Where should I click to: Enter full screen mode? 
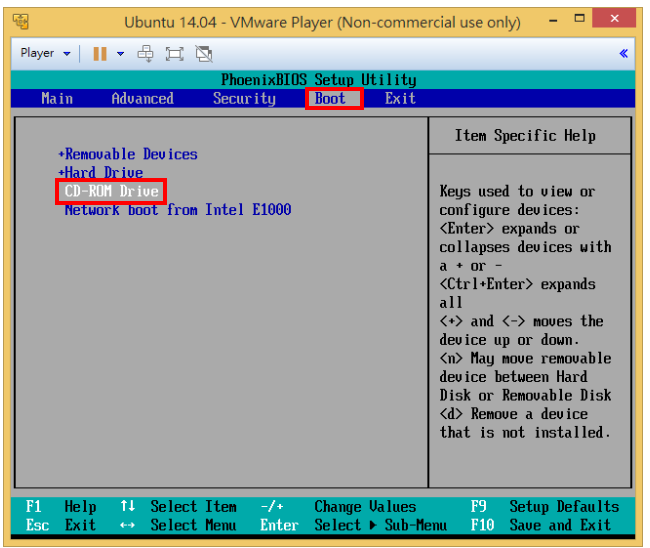(175, 54)
